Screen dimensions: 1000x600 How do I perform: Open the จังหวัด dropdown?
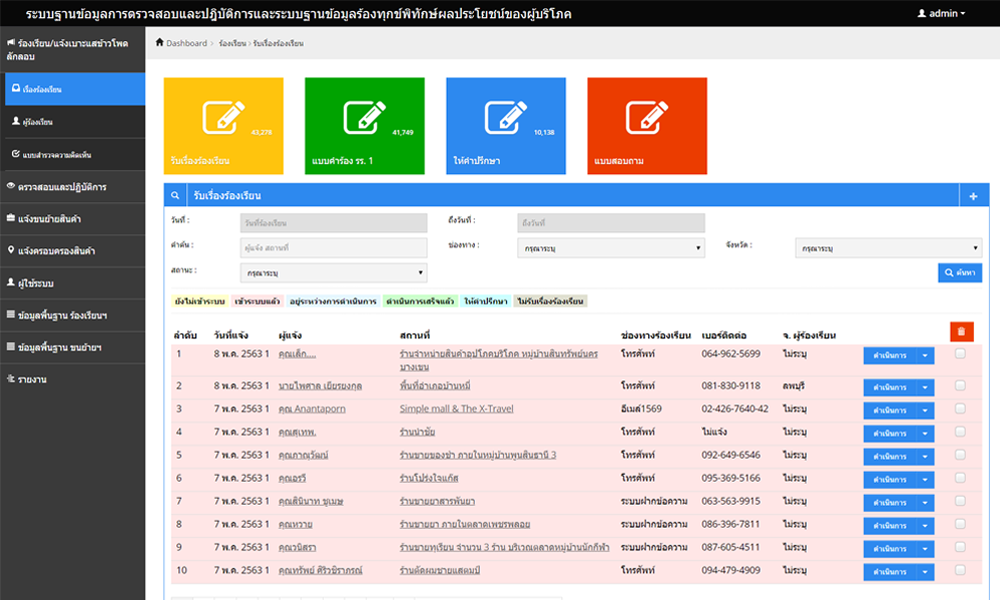tap(888, 248)
